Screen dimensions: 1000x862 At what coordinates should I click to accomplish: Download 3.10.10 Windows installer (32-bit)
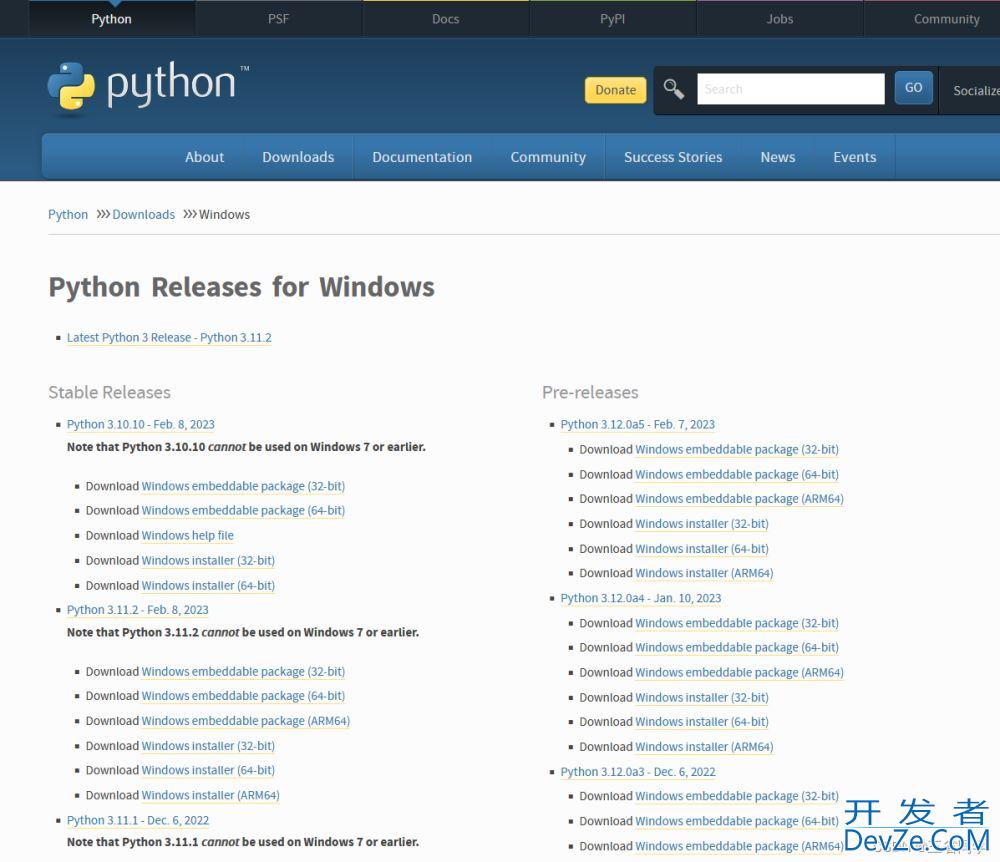pyautogui.click(x=208, y=560)
